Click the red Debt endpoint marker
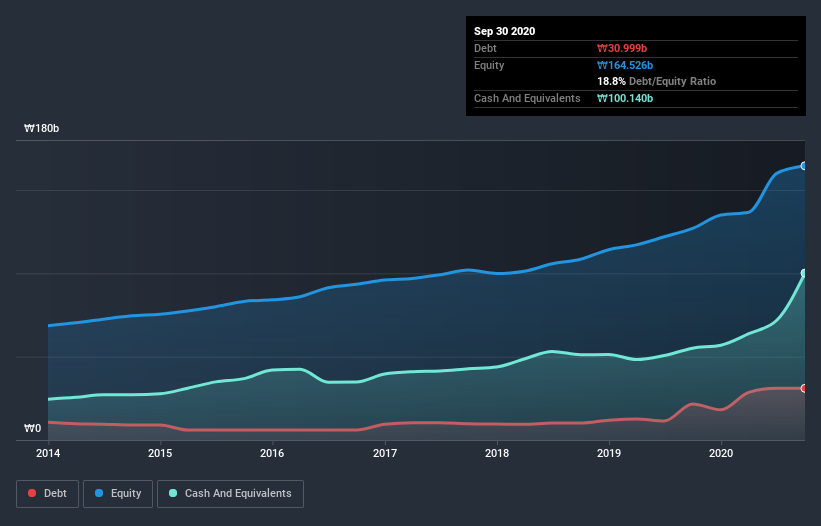Screen dimensions: 821x526 pyautogui.click(x=804, y=388)
